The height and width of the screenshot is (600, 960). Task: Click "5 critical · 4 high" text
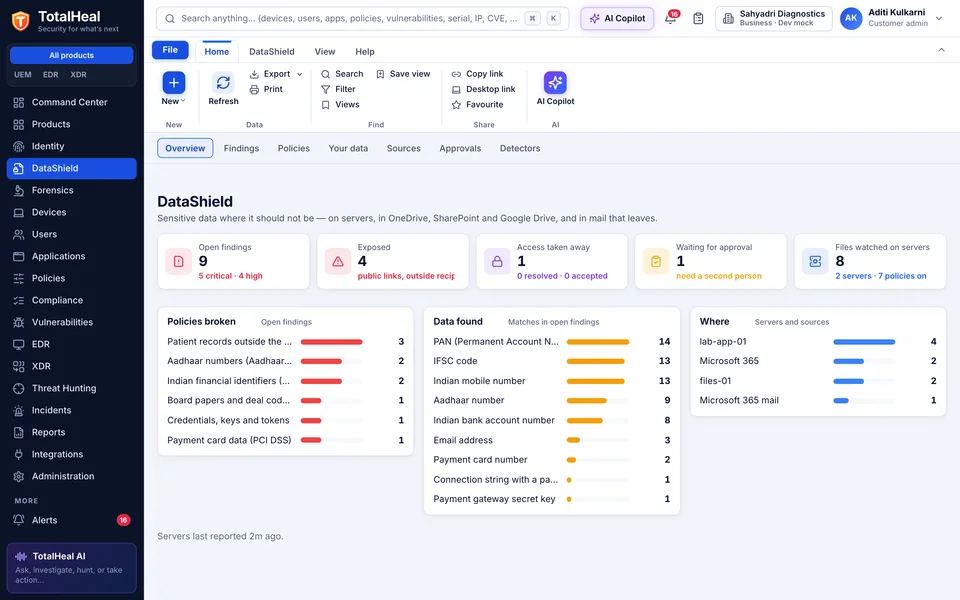[230, 276]
